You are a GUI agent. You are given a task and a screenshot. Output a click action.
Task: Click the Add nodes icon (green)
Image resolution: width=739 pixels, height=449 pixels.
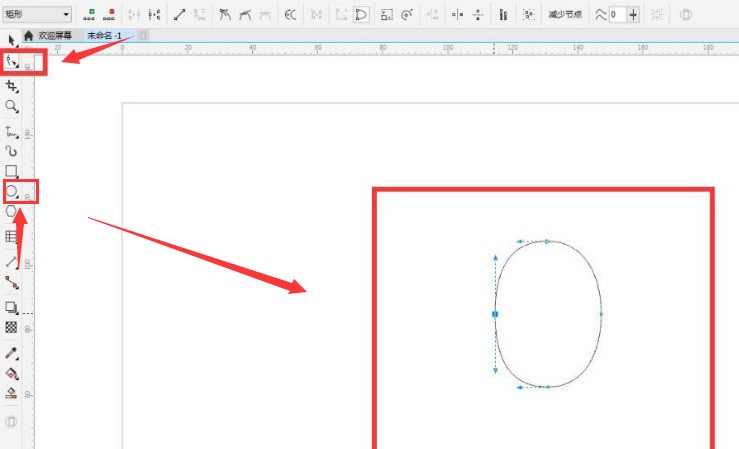pos(89,15)
